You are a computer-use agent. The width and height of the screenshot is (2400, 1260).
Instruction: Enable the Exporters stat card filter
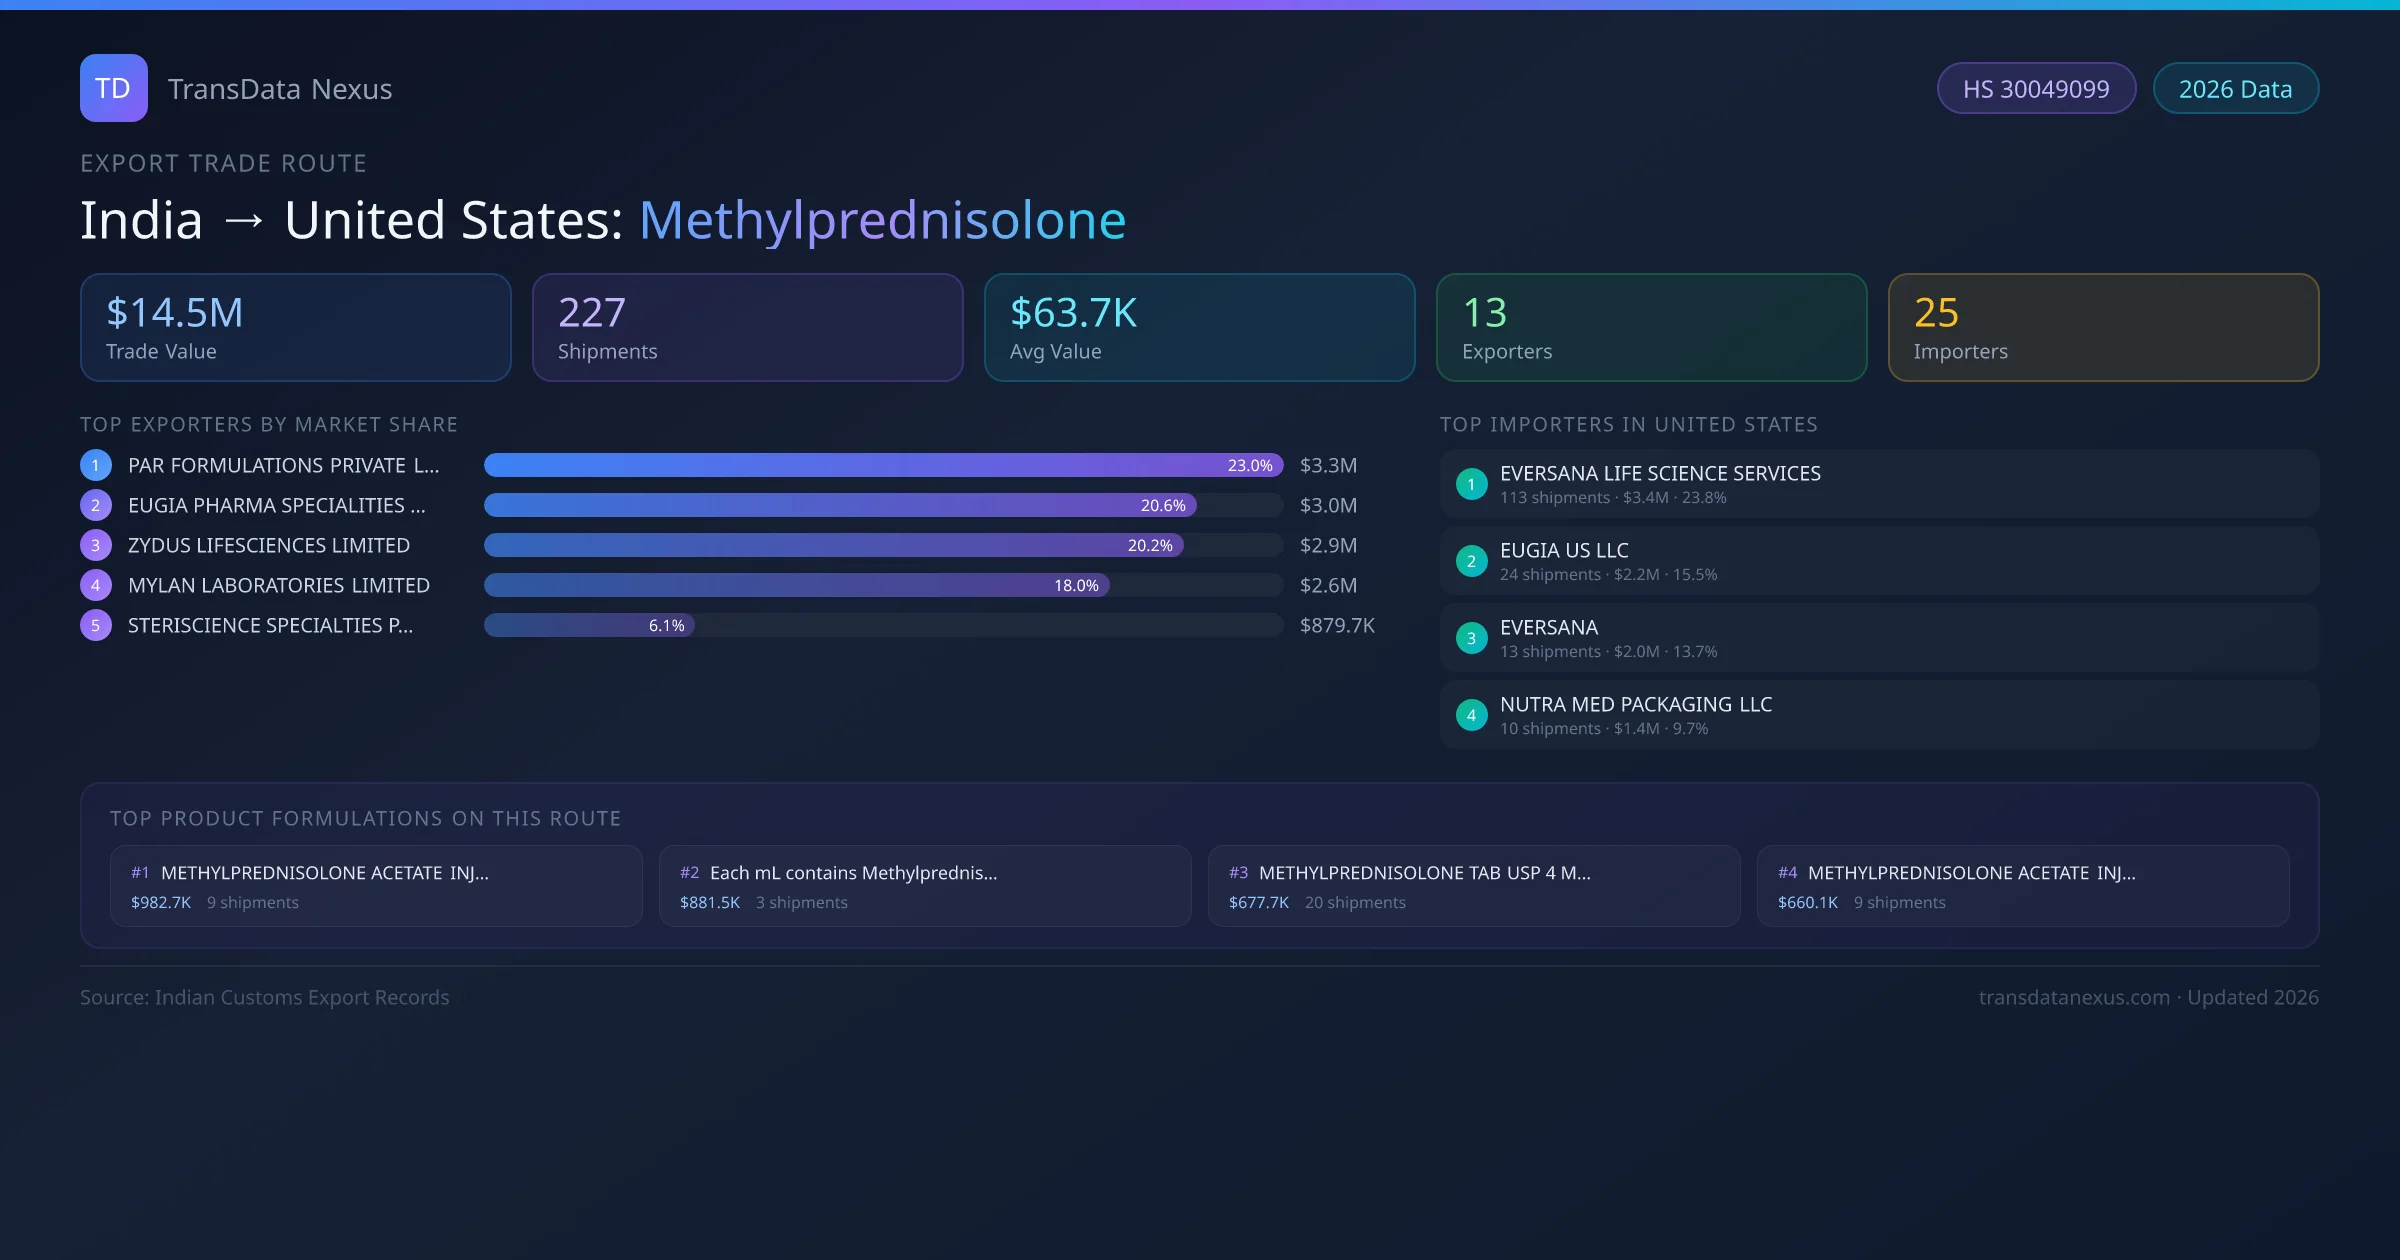(1651, 327)
